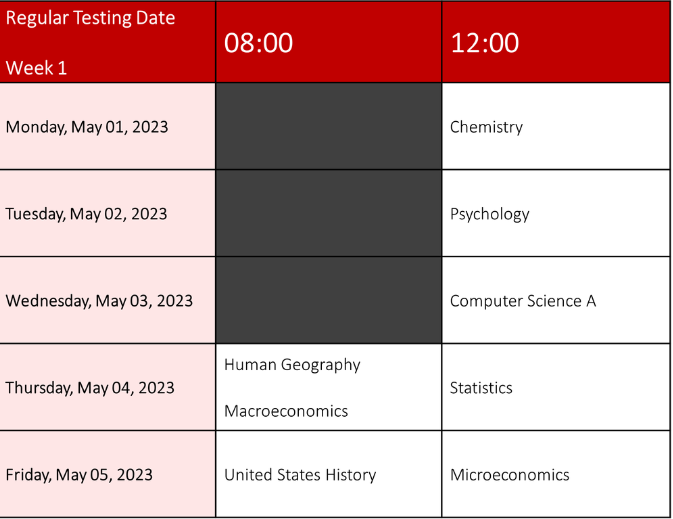
Task: Select the 08:00 column header
Action: pos(329,42)
